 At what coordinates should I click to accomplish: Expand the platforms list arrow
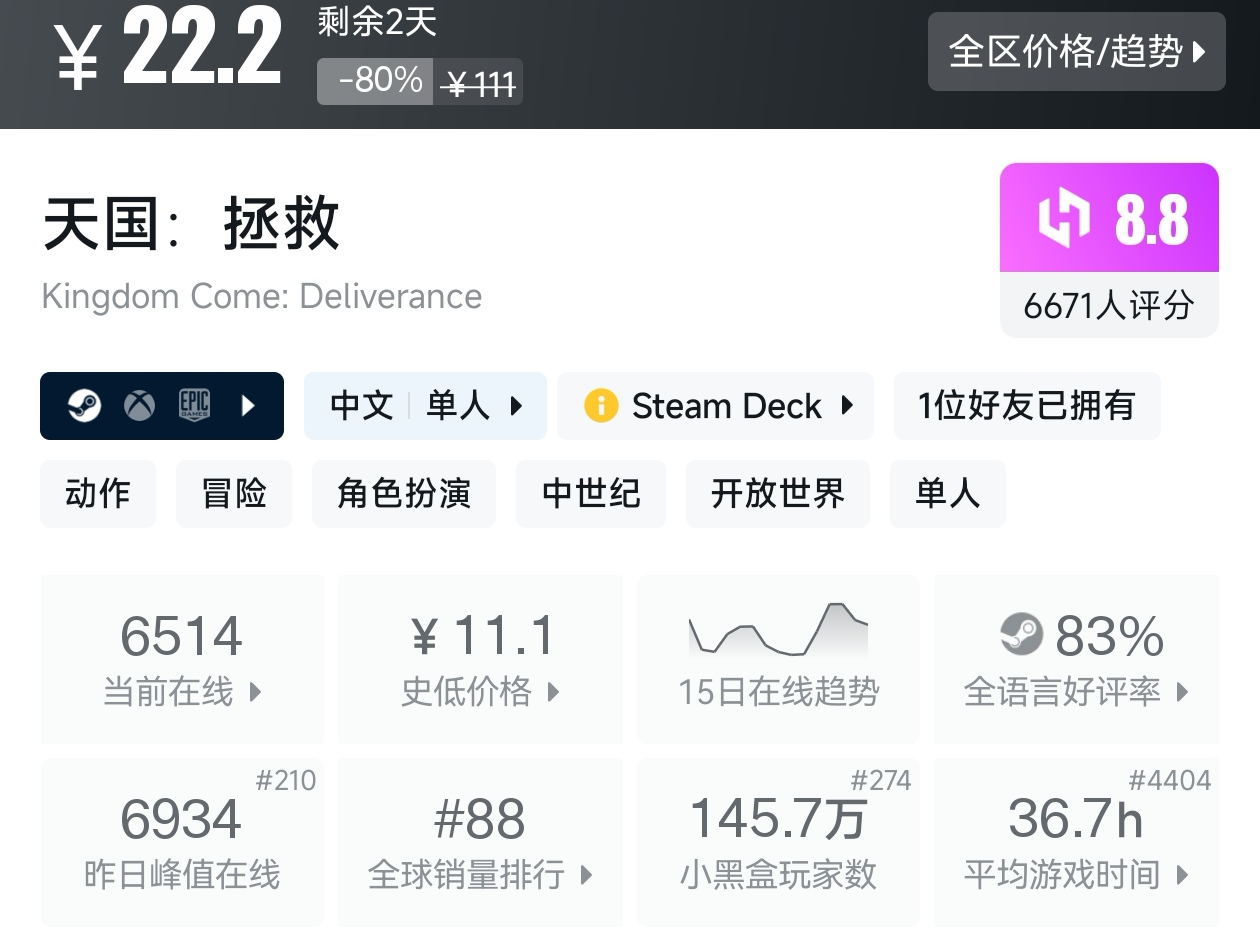point(249,406)
